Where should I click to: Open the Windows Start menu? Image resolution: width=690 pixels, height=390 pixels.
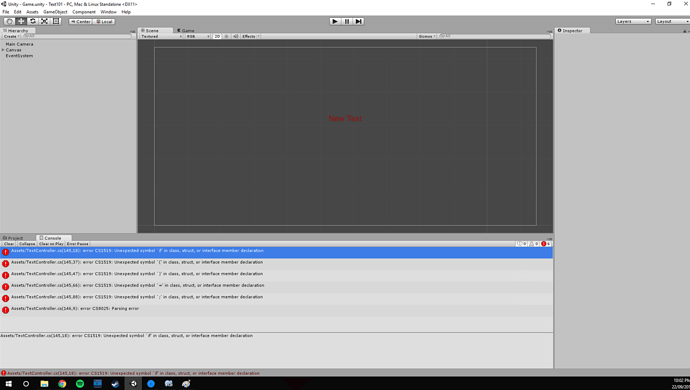pos(8,384)
